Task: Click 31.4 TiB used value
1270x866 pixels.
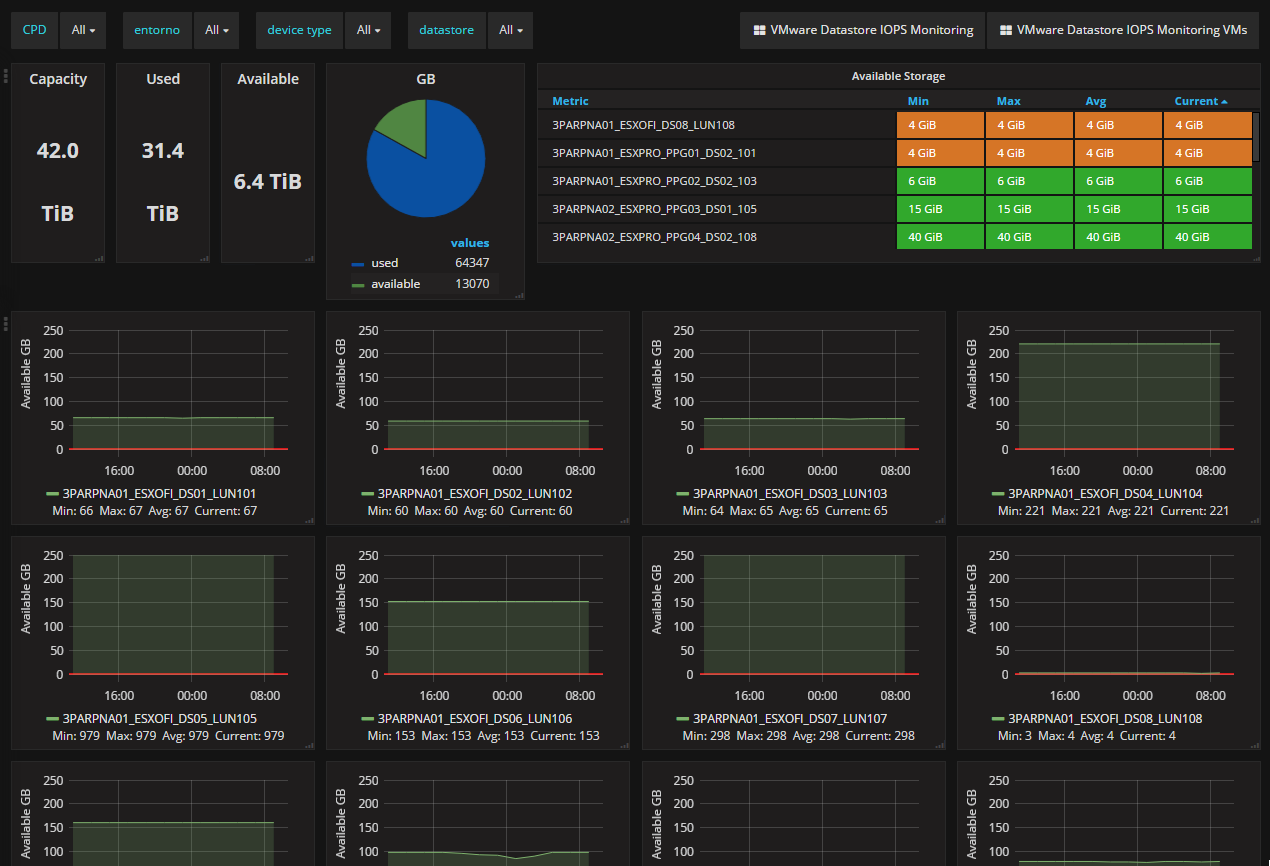Action: tap(163, 182)
